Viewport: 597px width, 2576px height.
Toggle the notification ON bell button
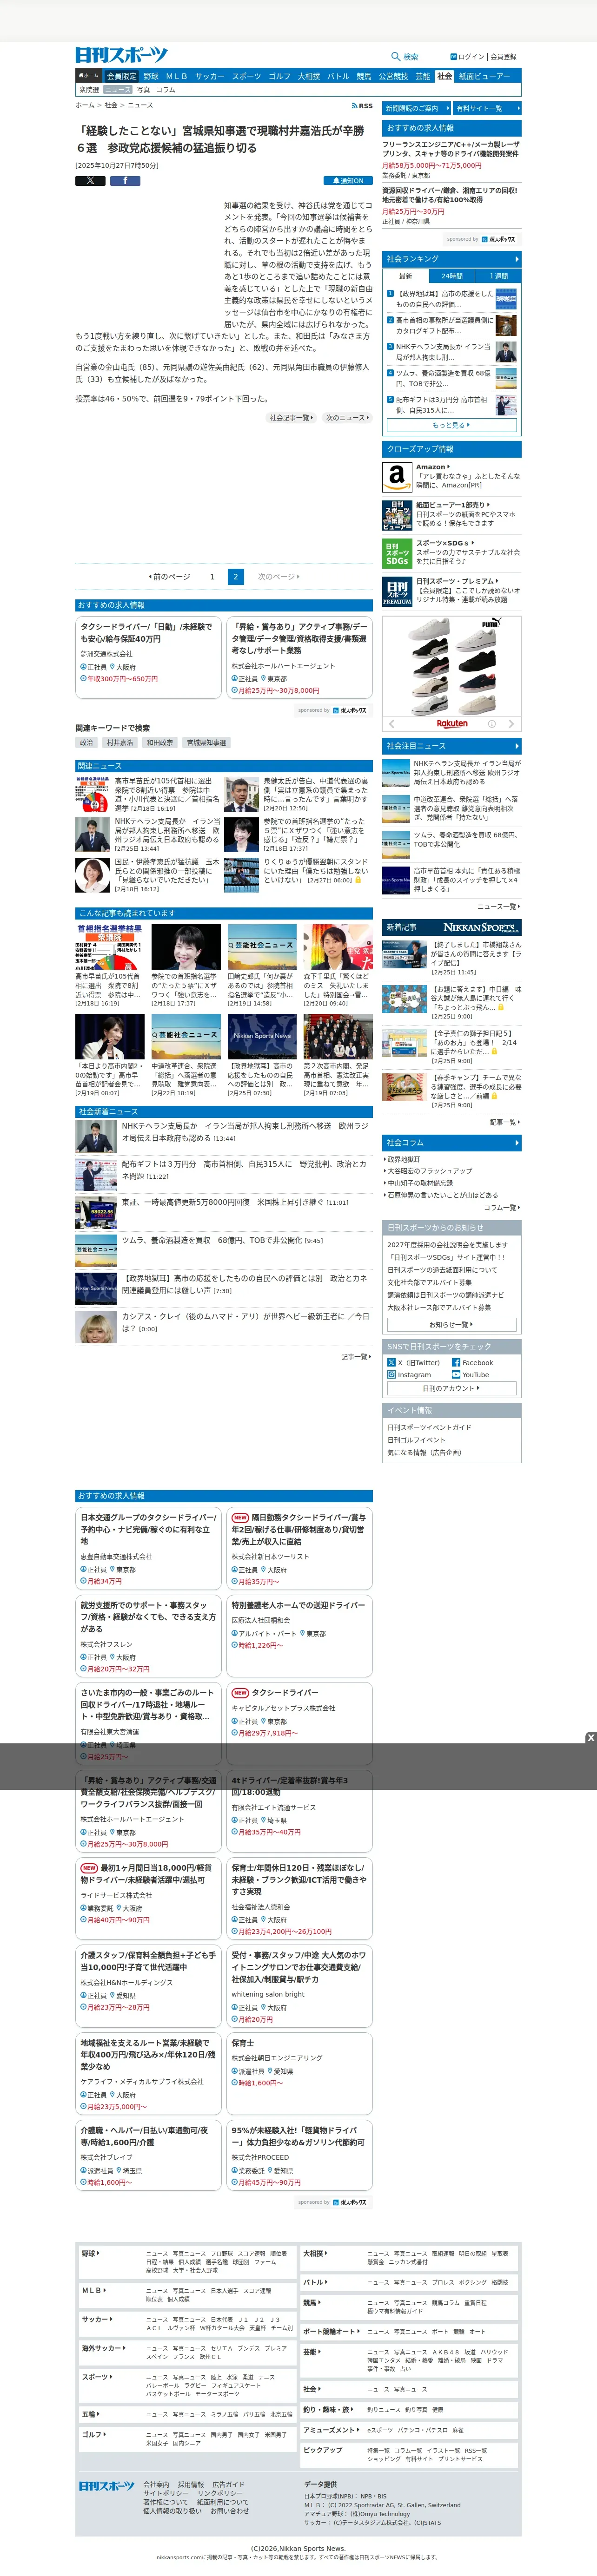pyautogui.click(x=348, y=181)
